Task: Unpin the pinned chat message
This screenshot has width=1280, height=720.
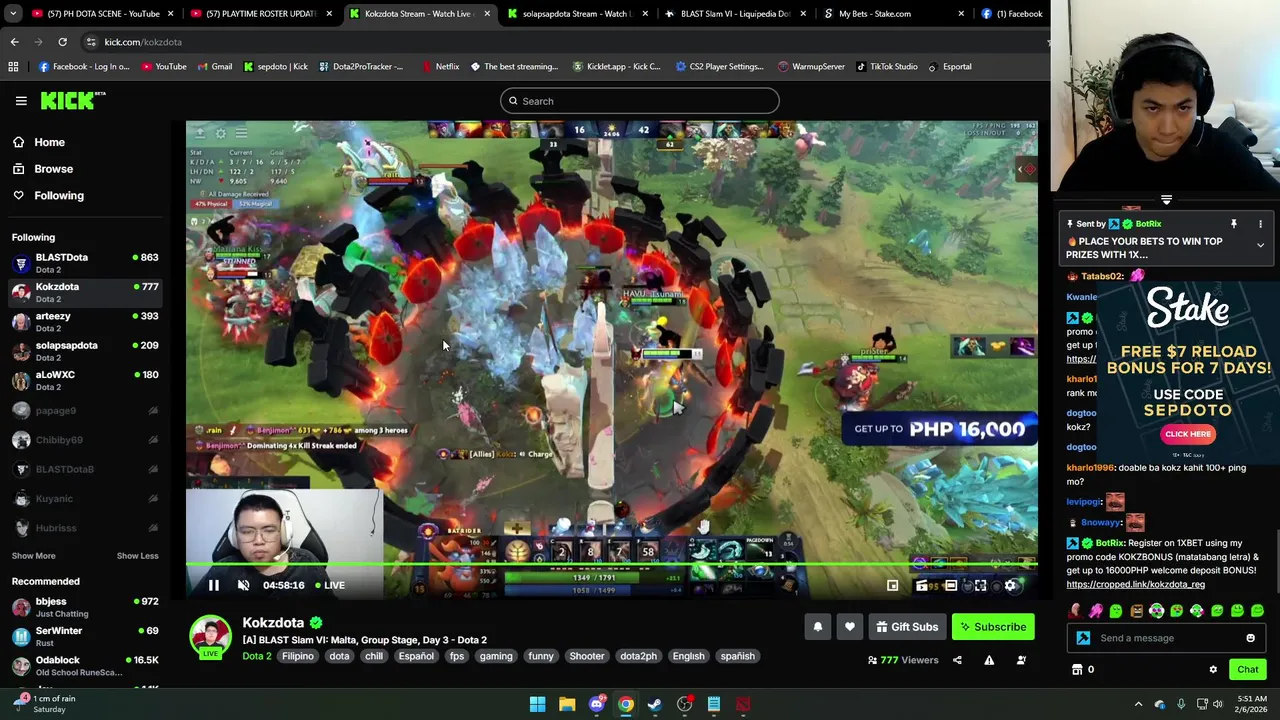Action: coord(1233,224)
